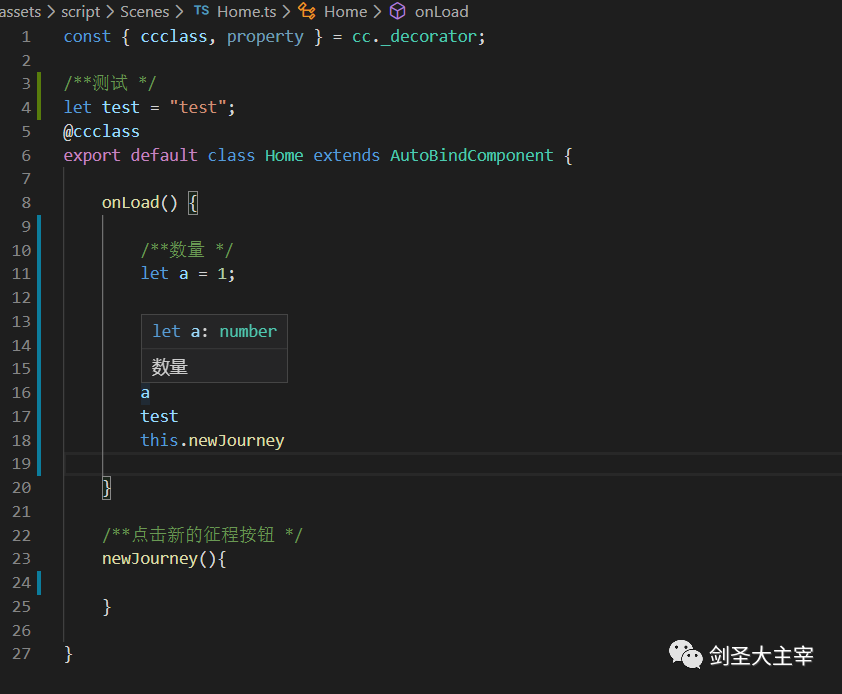Click 'let a: number' in hover tooltip
The height and width of the screenshot is (694, 842).
tap(214, 331)
